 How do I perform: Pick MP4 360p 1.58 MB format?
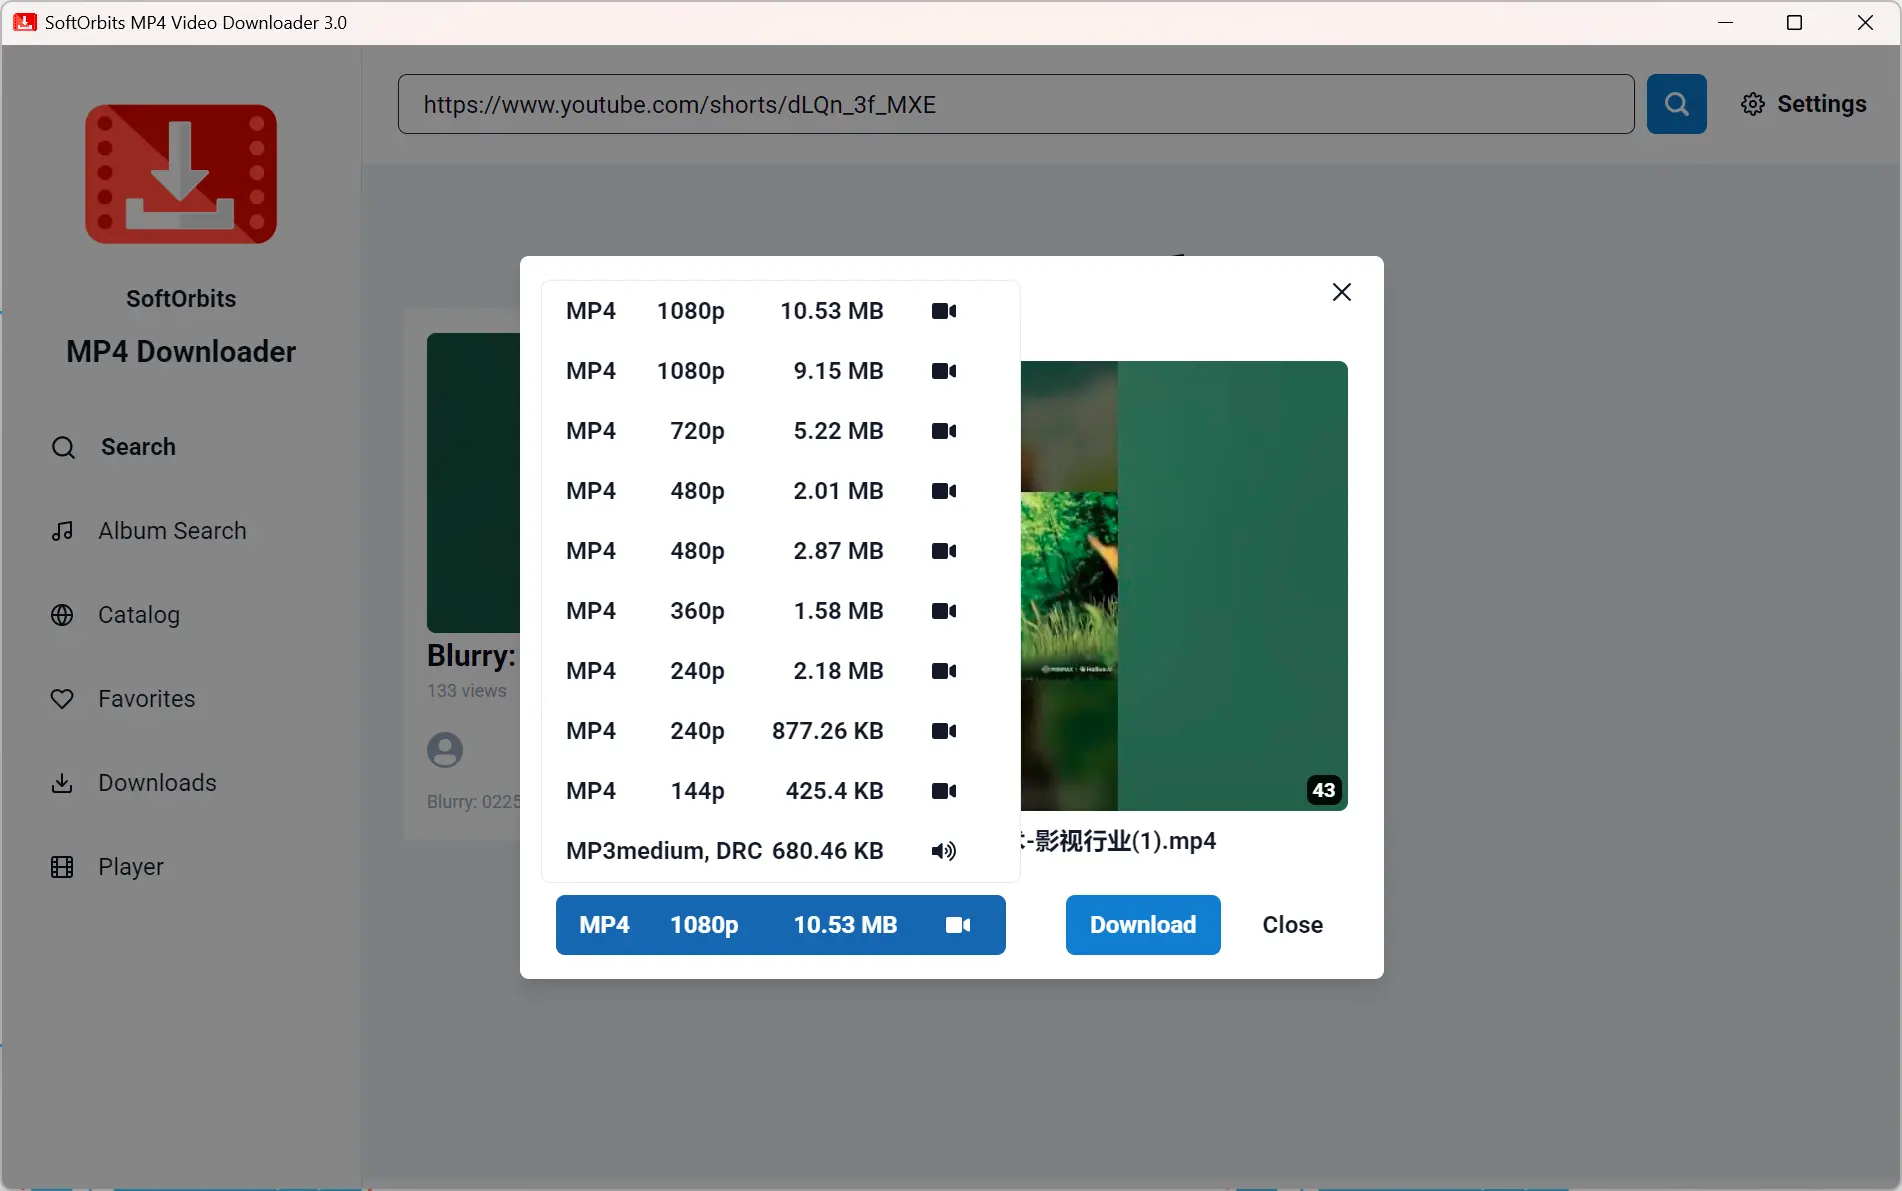[x=780, y=611]
